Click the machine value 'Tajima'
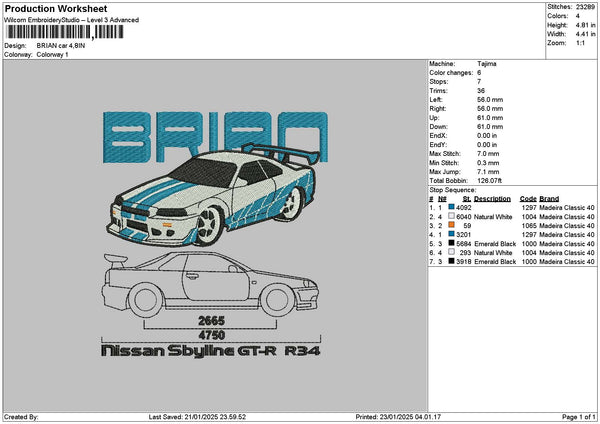Screen dimensions: 600x424 [487, 64]
